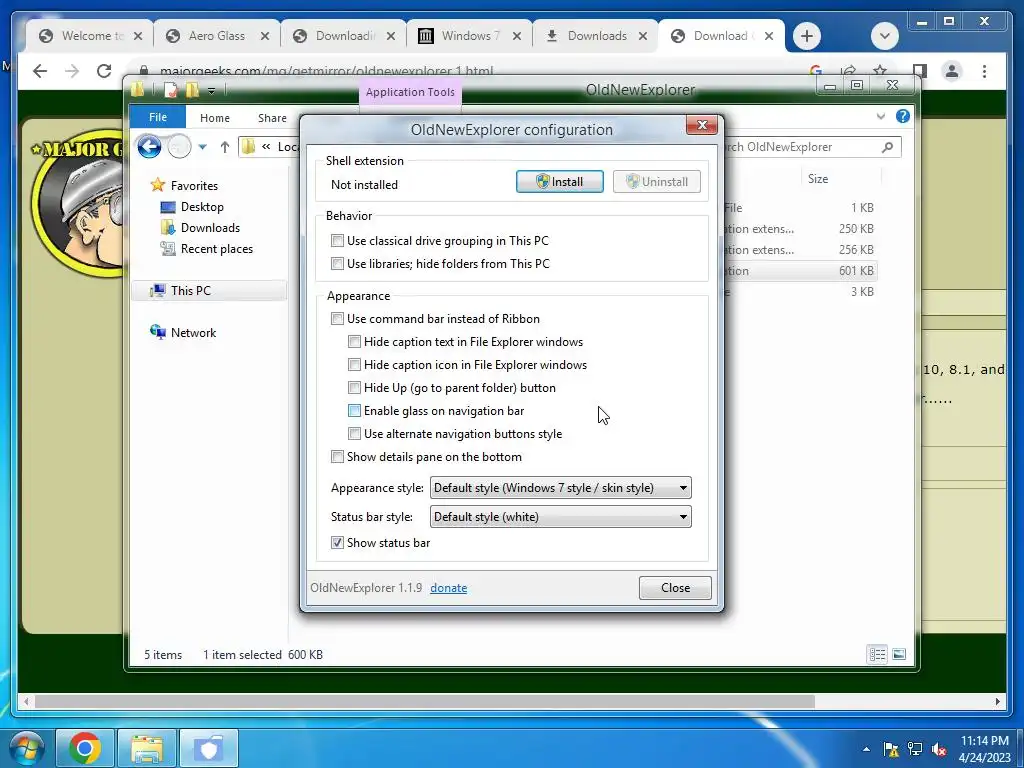Switch to large icons view in status bar
The height and width of the screenshot is (768, 1024).
[899, 654]
